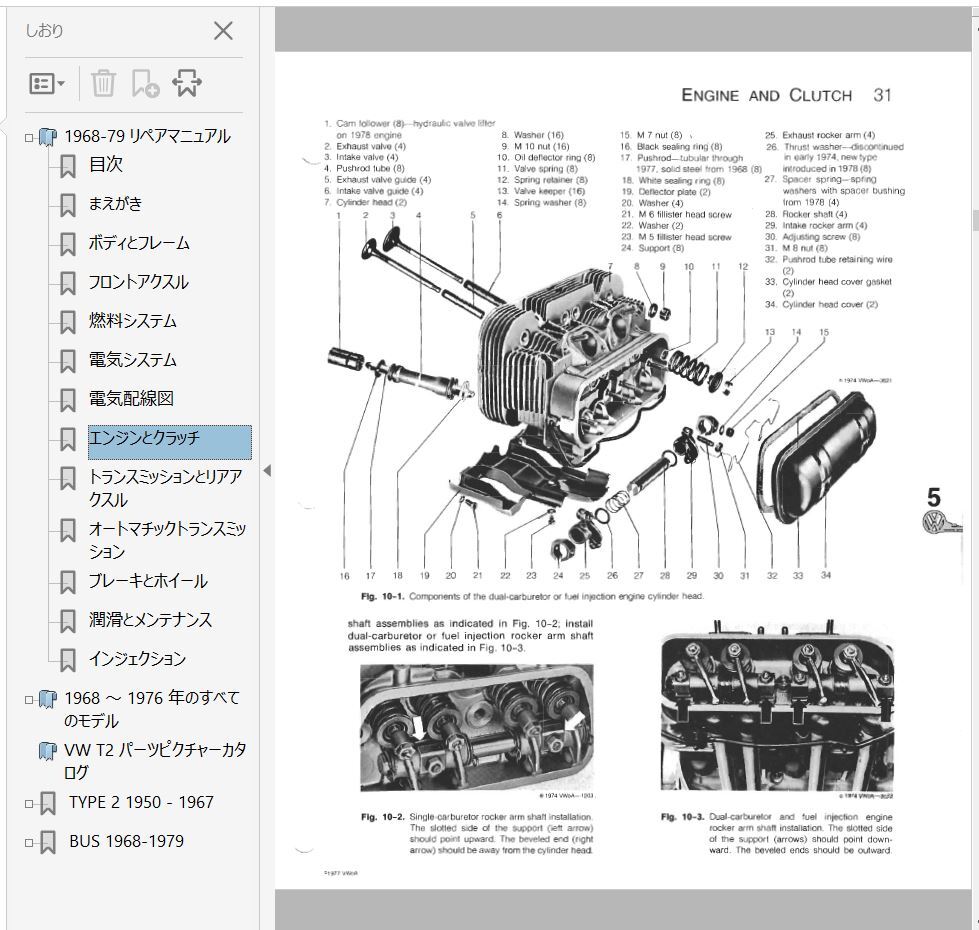Open the 目次 bookmark
This screenshot has width=979, height=930.
(106, 164)
